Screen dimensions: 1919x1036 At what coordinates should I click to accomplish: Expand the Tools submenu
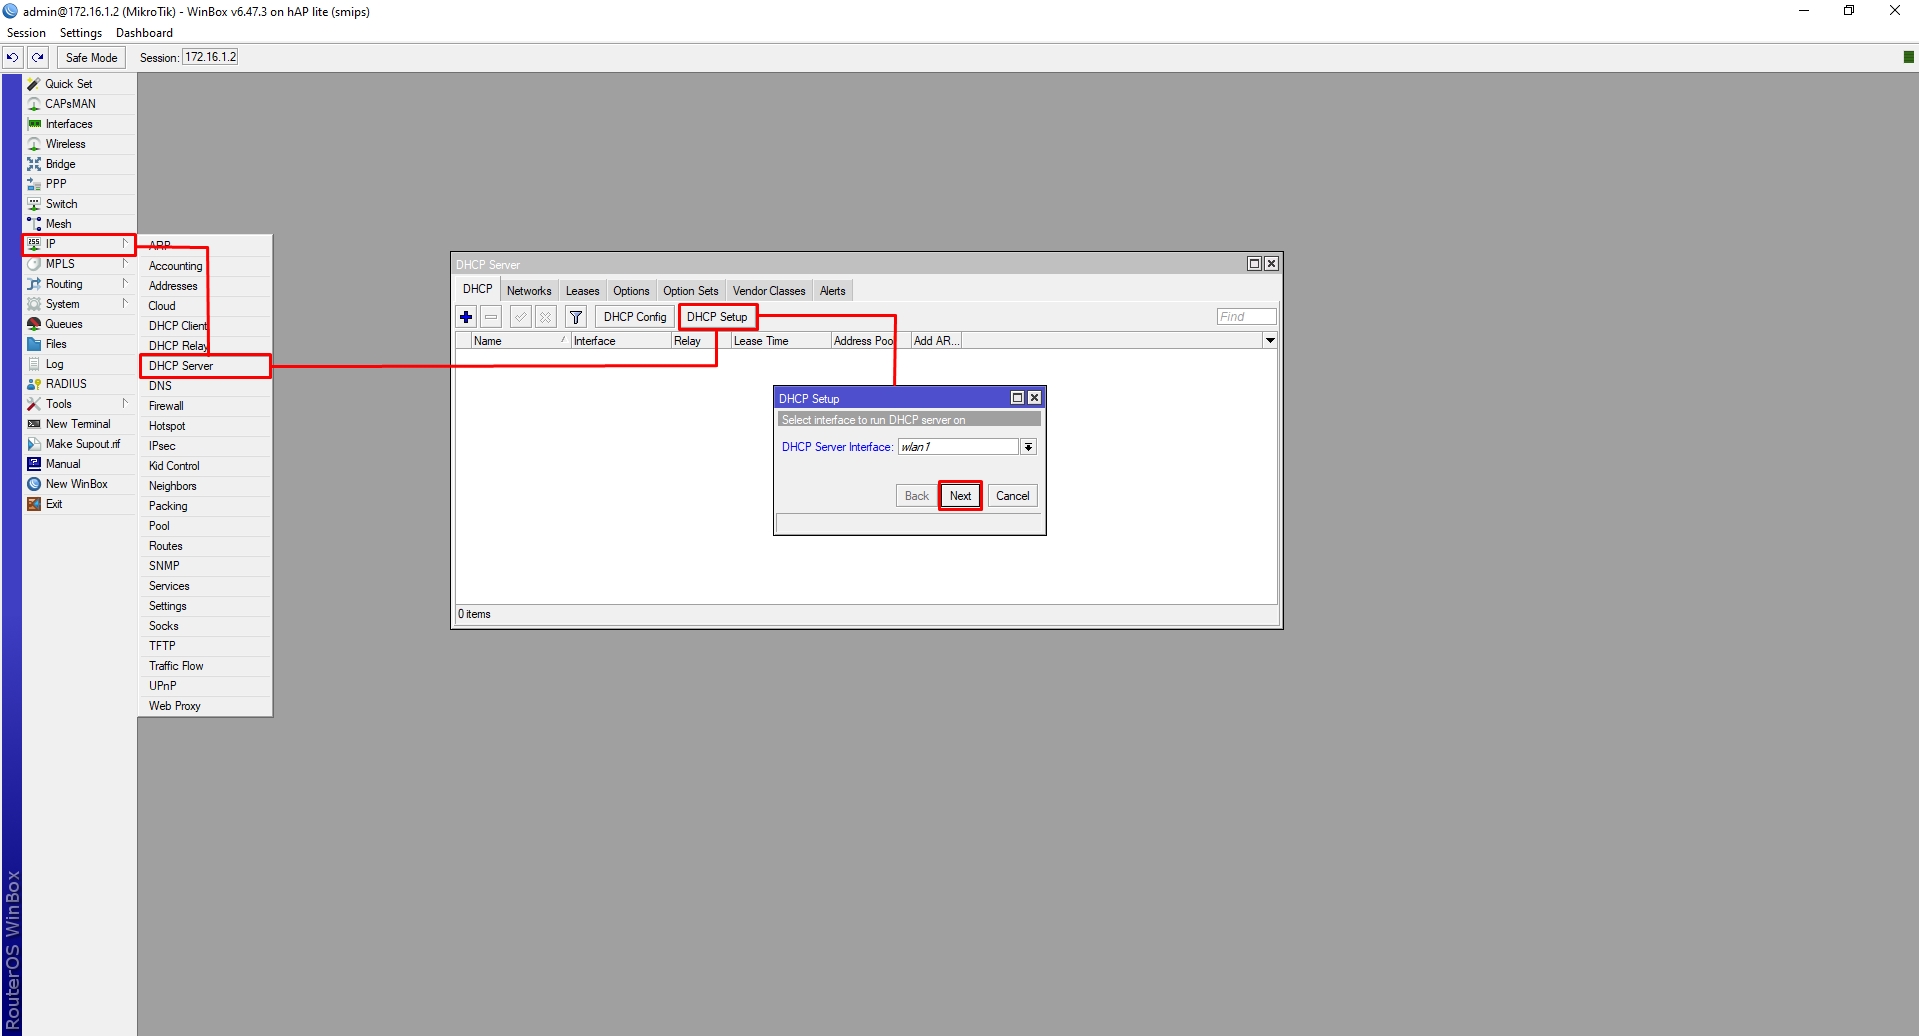[x=79, y=404]
